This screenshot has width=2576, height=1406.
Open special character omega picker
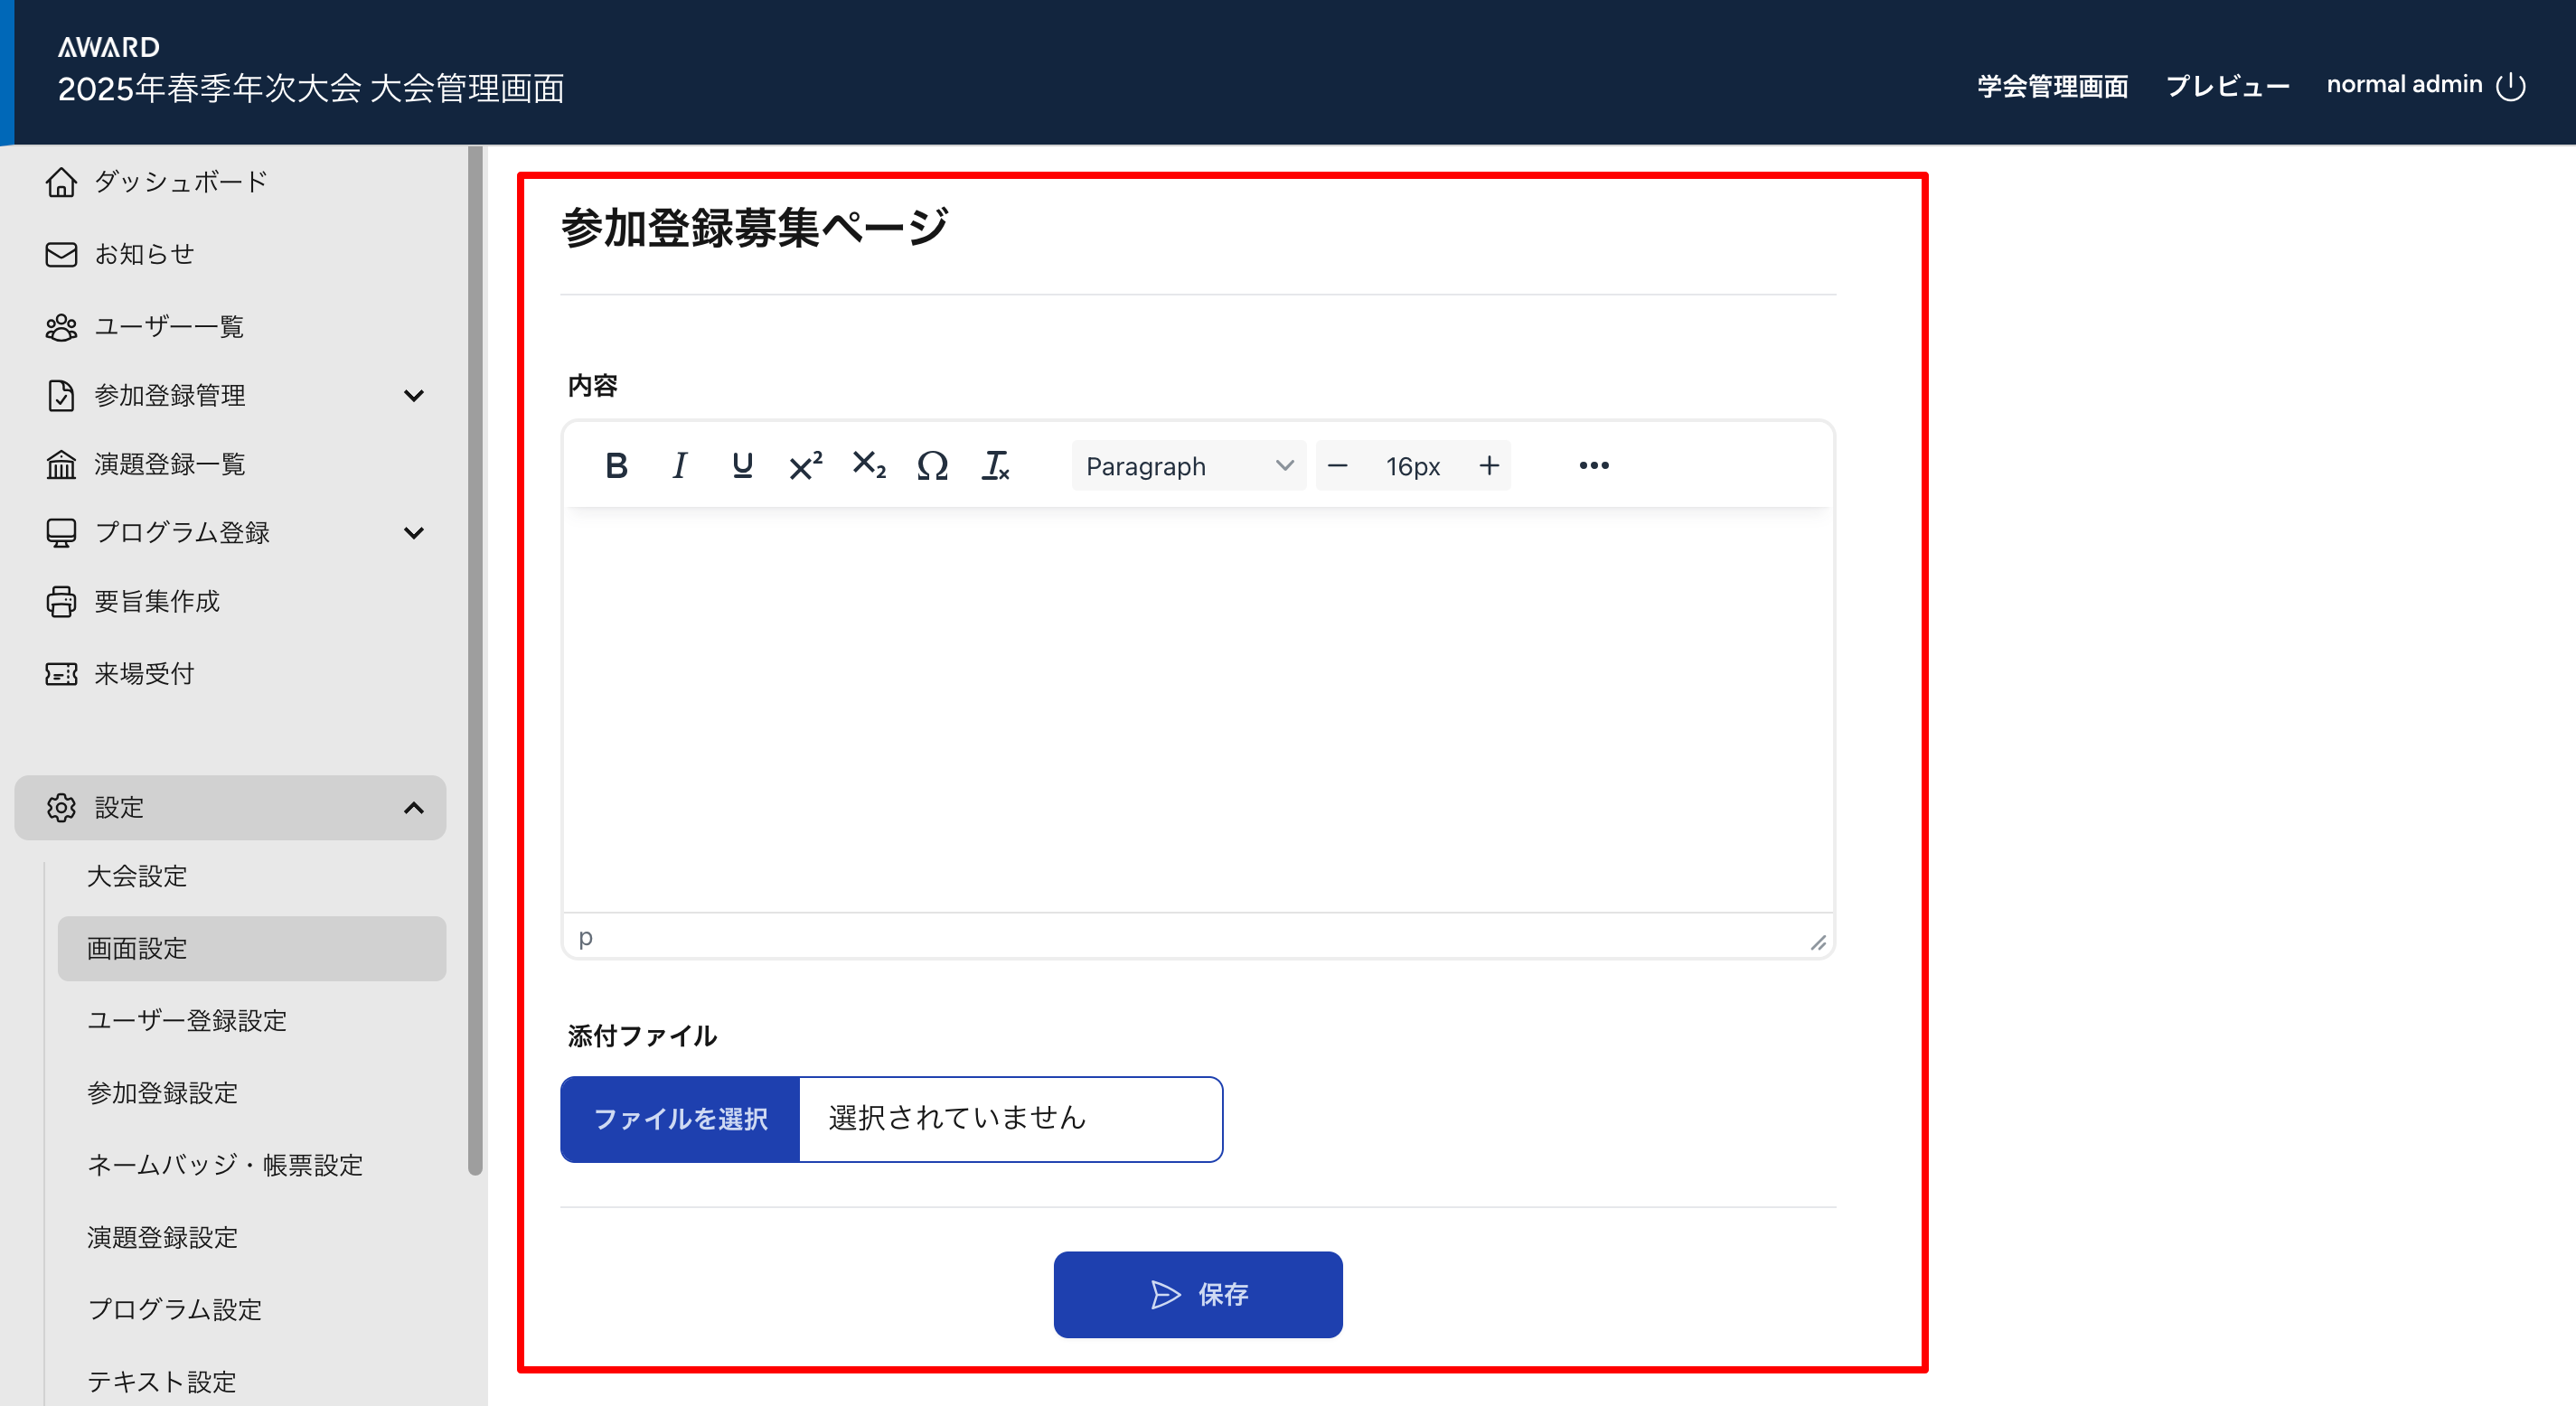coord(932,466)
